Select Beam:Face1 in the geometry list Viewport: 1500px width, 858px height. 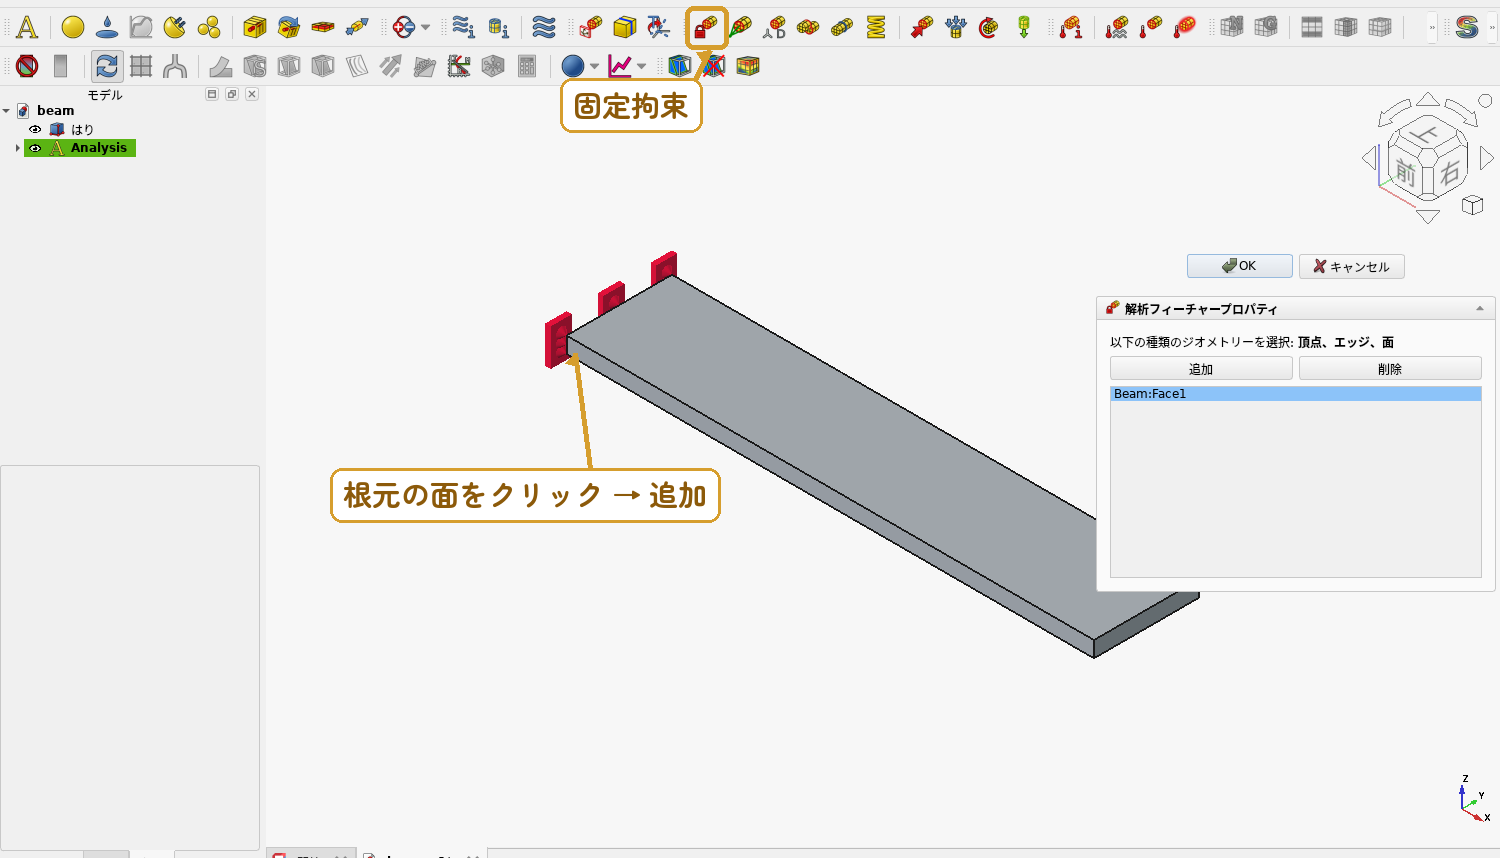tap(1295, 394)
